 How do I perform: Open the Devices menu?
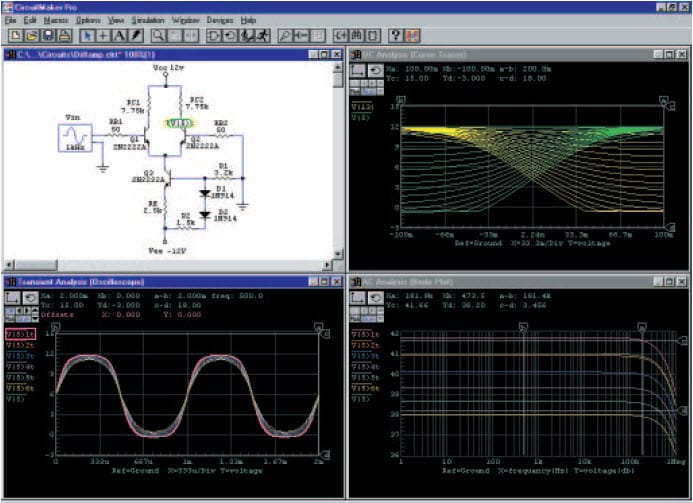pos(218,20)
